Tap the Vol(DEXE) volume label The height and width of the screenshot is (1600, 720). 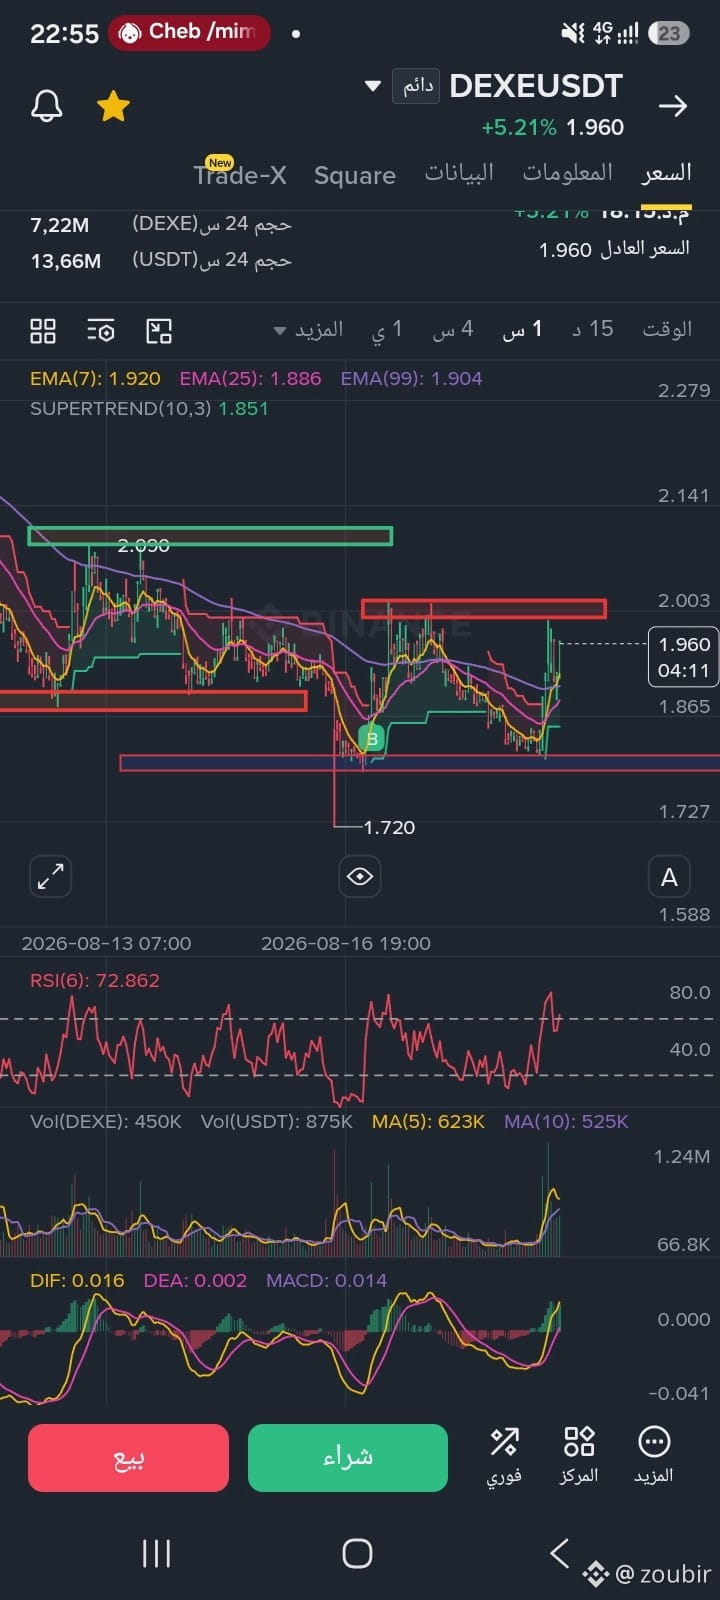pos(106,1121)
